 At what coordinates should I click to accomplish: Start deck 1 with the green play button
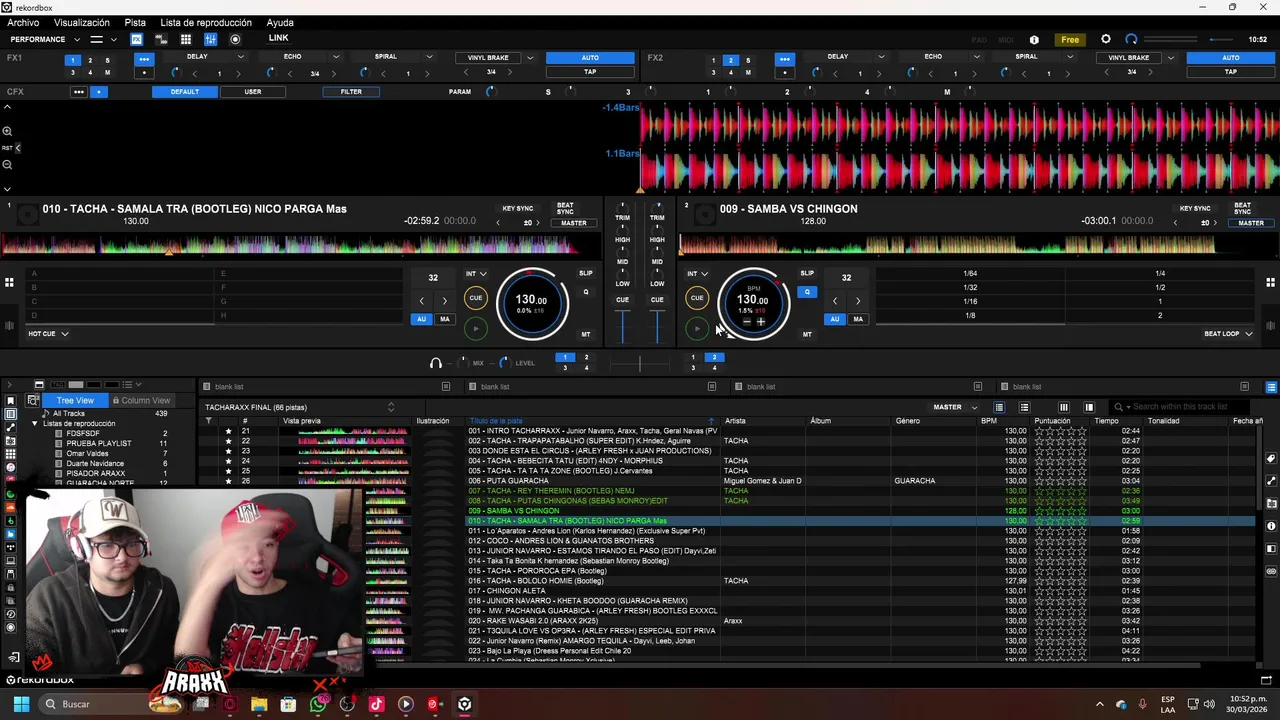(476, 328)
